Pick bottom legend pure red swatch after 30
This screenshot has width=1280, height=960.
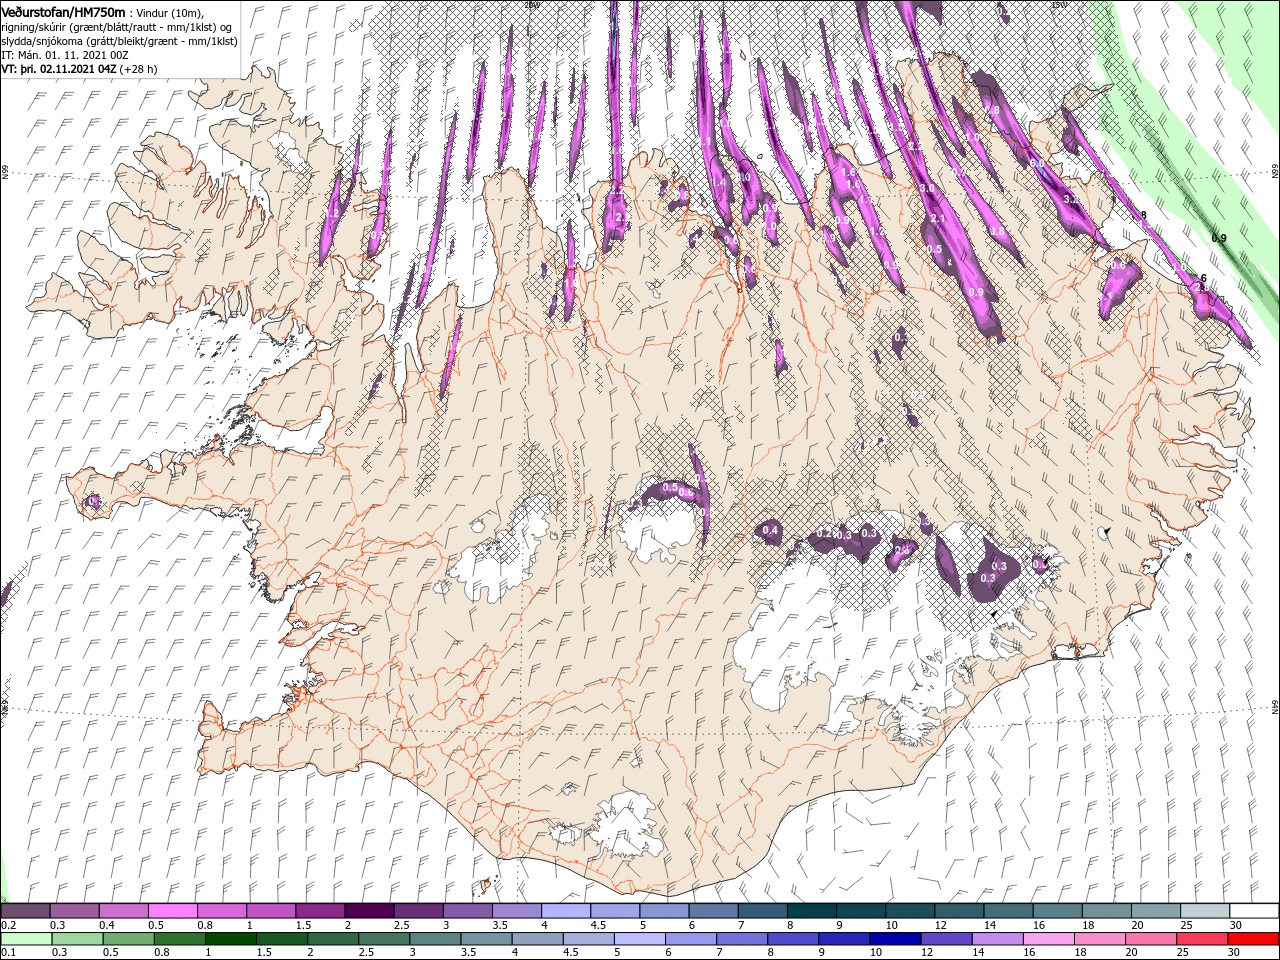[x=1254, y=939]
